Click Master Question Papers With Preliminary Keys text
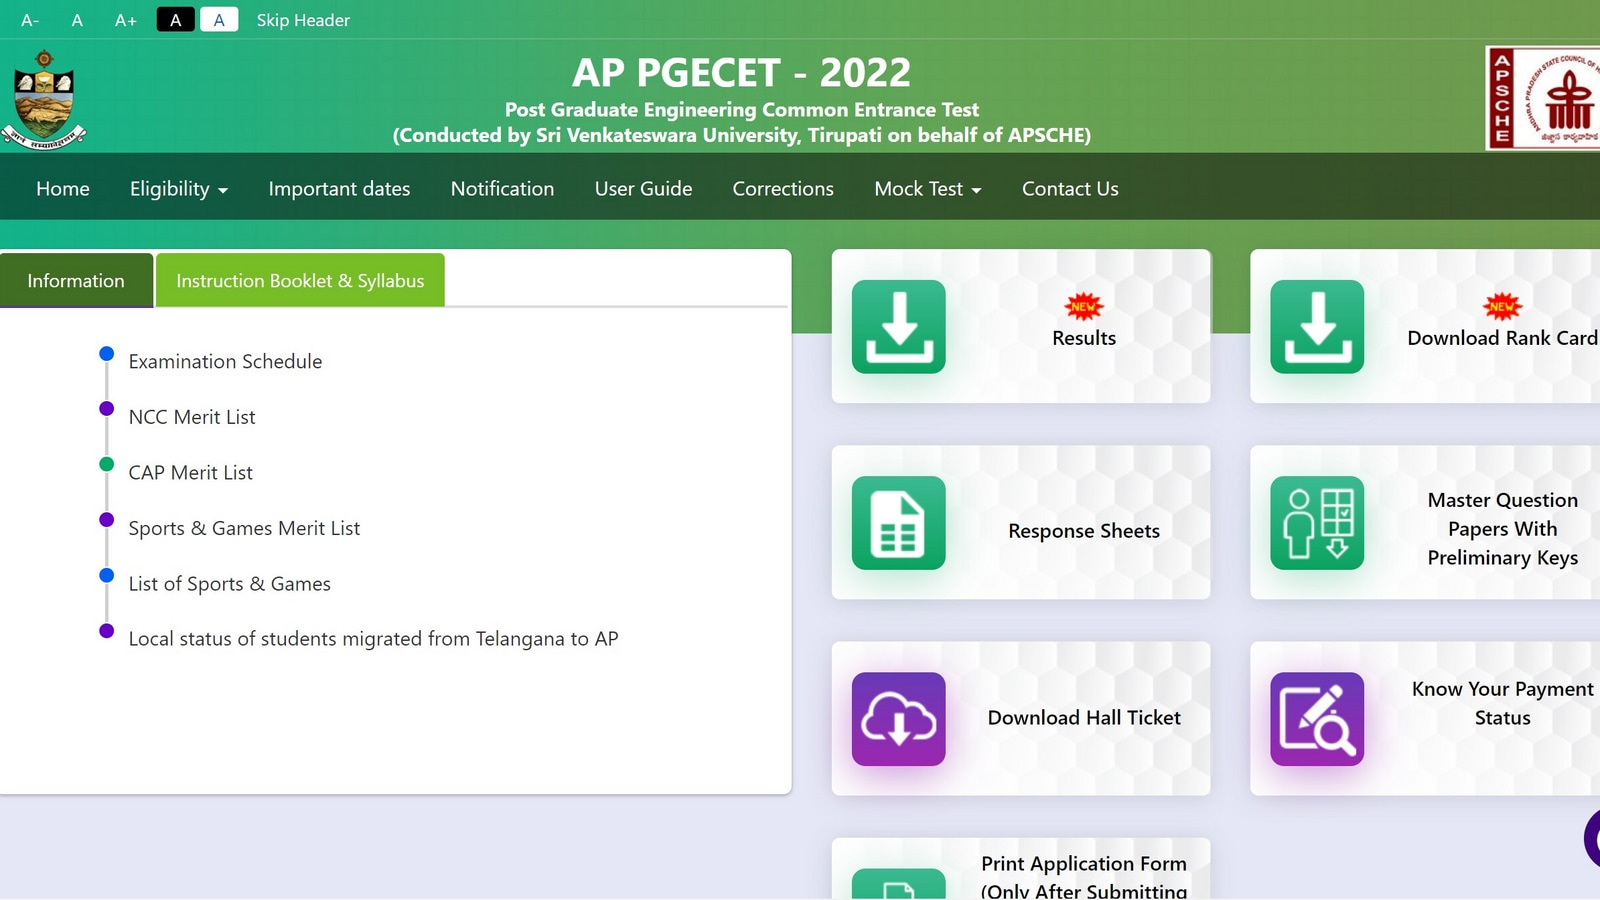Image resolution: width=1600 pixels, height=900 pixels. [x=1502, y=529]
